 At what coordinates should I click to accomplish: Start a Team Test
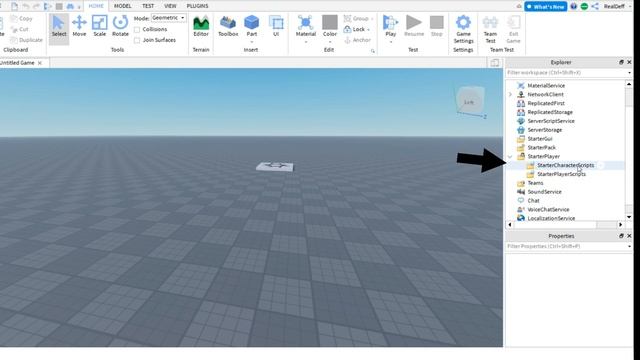490,29
